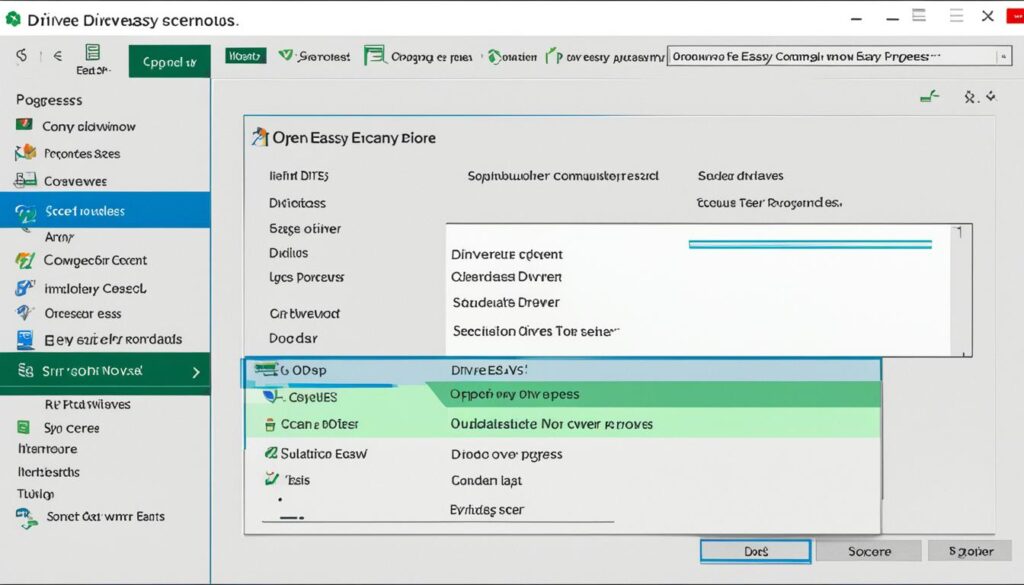Image resolution: width=1024 pixels, height=585 pixels.
Task: Click the 'Sage otiiver' label in dialog
Action: click(305, 229)
